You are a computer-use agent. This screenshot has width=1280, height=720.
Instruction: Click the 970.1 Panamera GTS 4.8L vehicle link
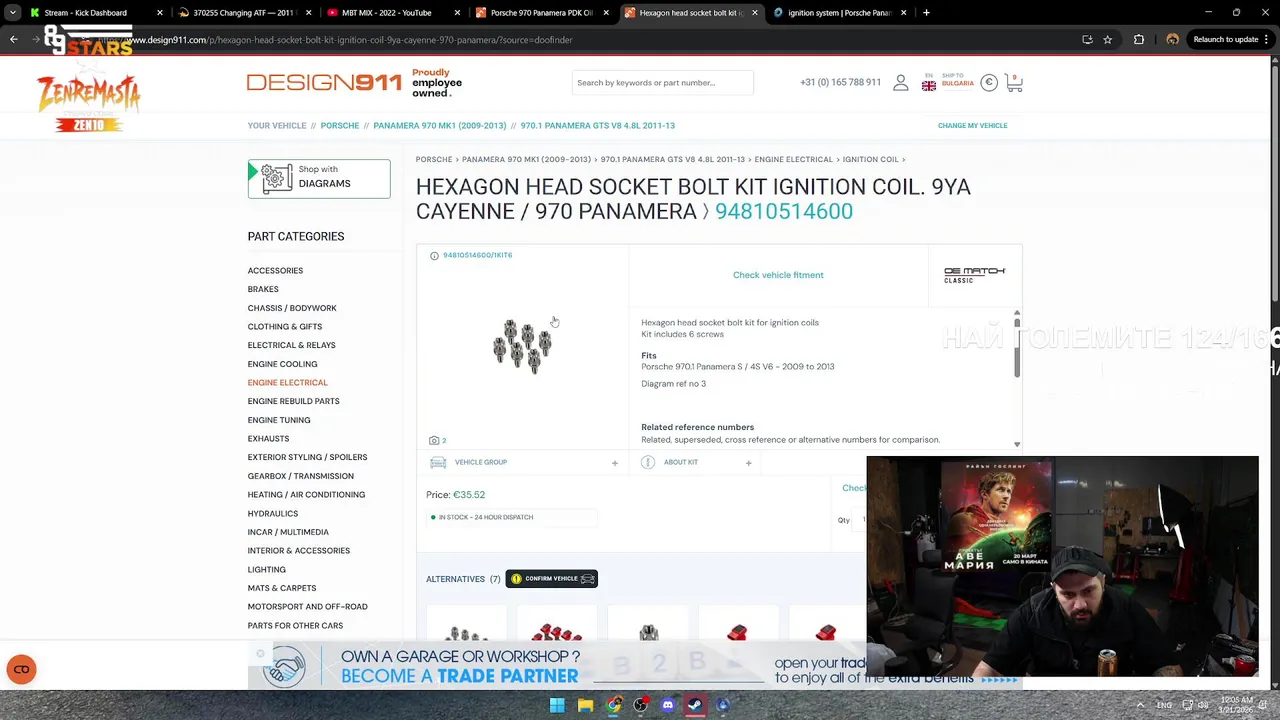coord(598,126)
